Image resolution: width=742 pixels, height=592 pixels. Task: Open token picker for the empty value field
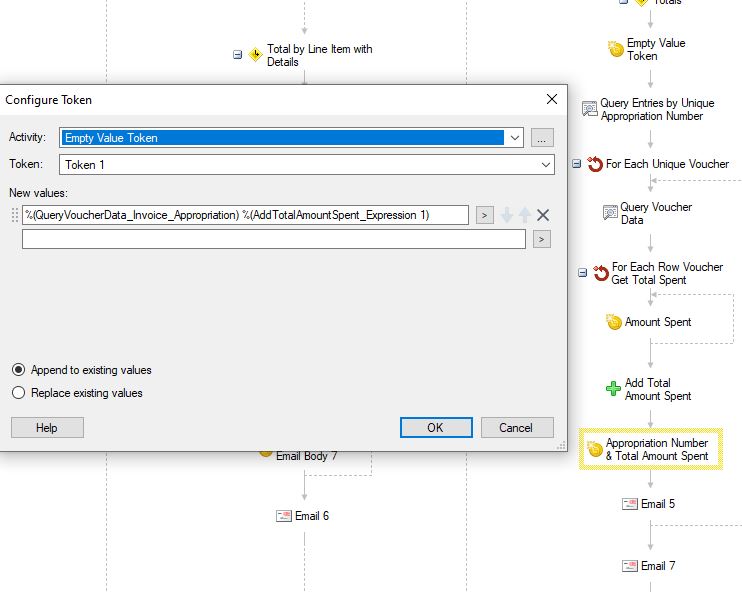(542, 239)
